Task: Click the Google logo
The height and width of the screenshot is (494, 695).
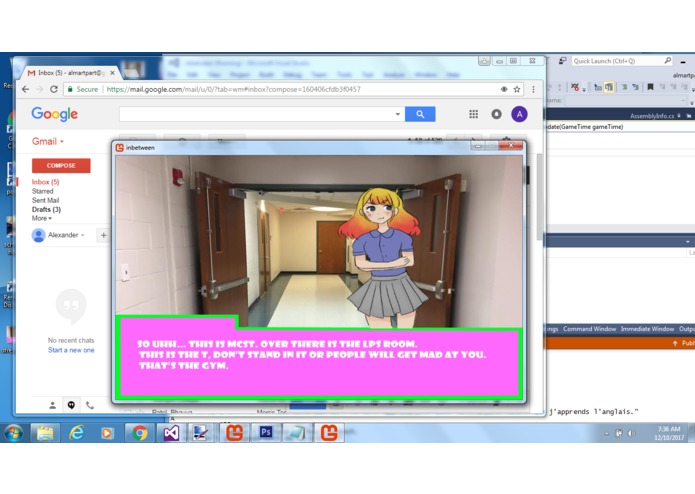Action: pyautogui.click(x=55, y=114)
